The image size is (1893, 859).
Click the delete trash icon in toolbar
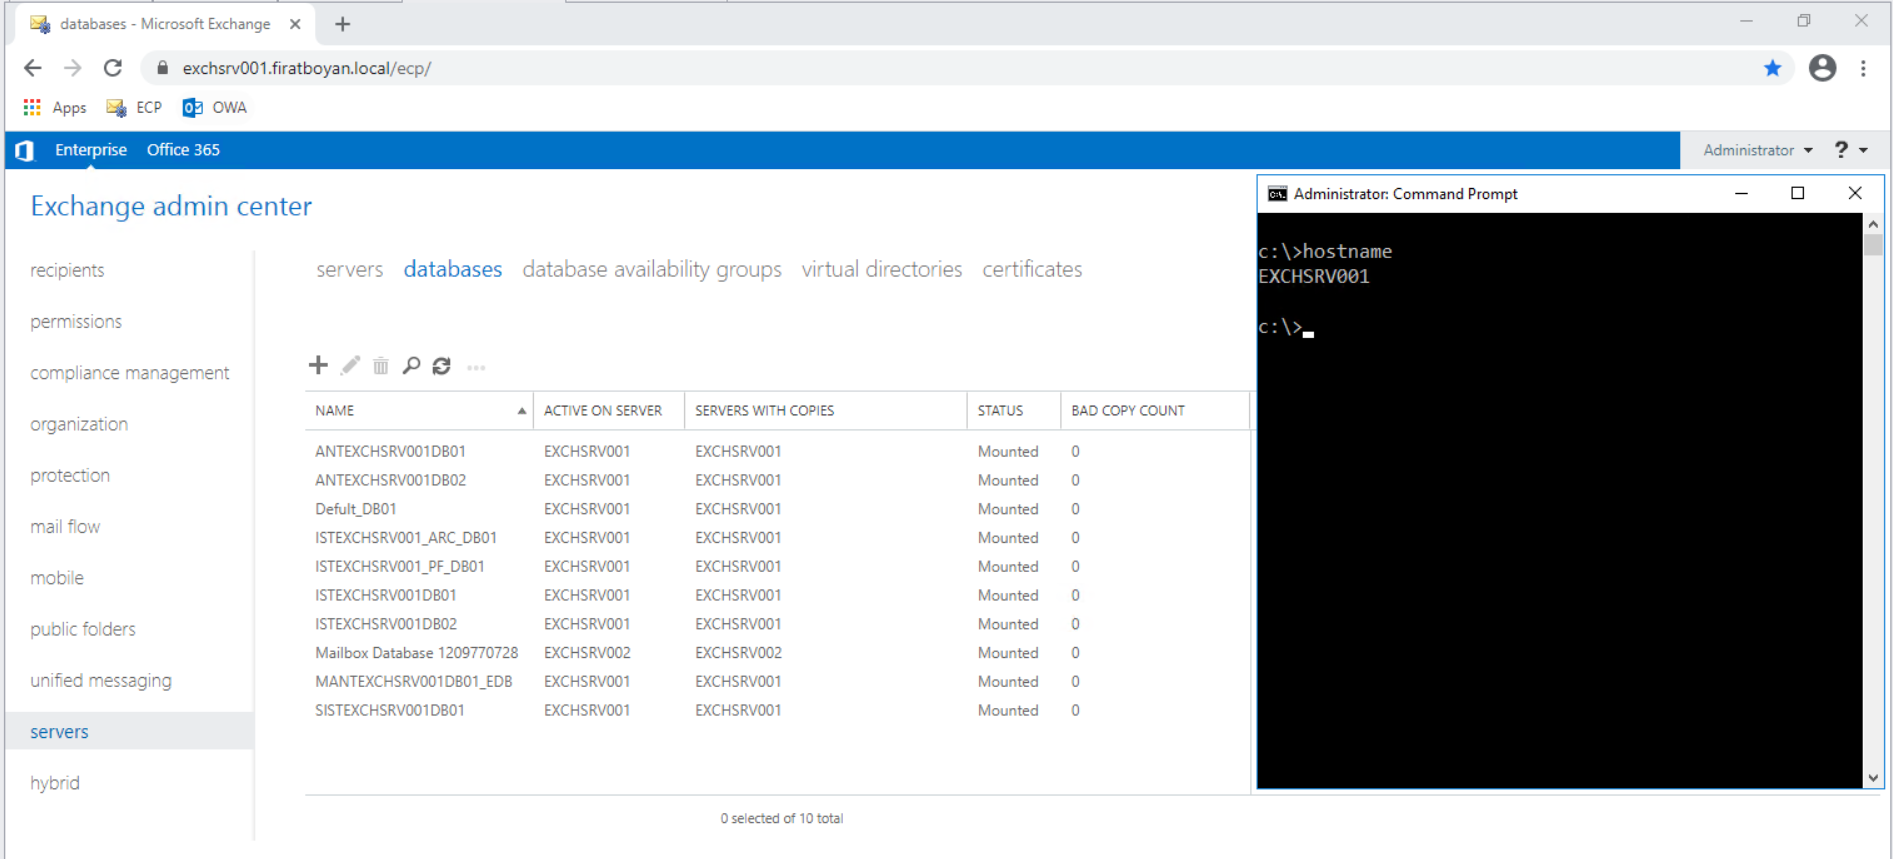pos(381,366)
